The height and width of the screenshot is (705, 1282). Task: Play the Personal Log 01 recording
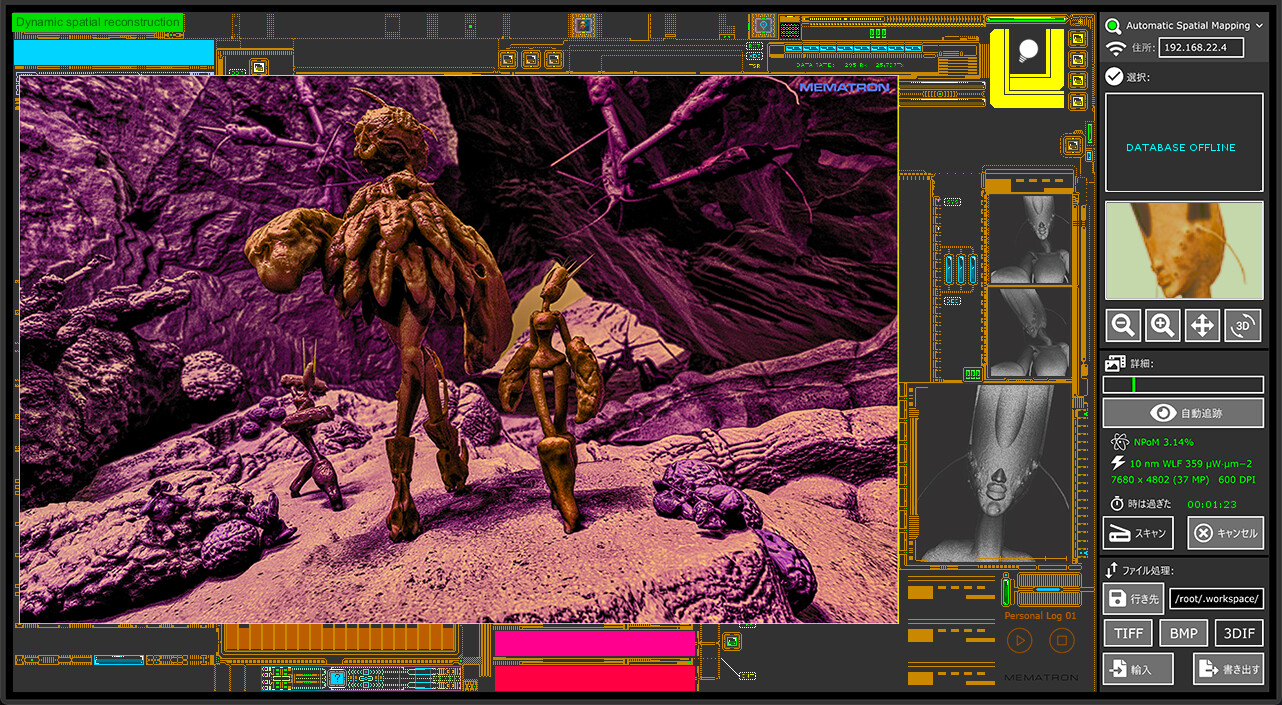(x=1019, y=640)
